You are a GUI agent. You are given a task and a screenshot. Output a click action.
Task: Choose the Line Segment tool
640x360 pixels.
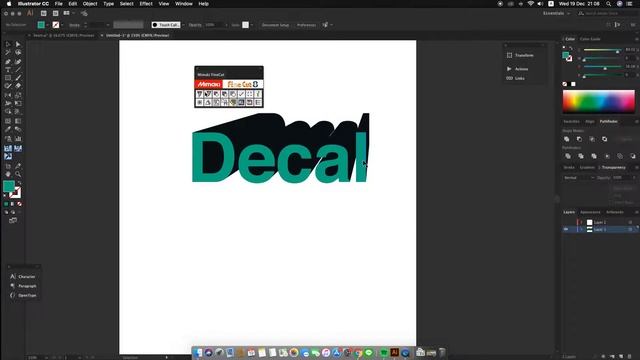18,70
